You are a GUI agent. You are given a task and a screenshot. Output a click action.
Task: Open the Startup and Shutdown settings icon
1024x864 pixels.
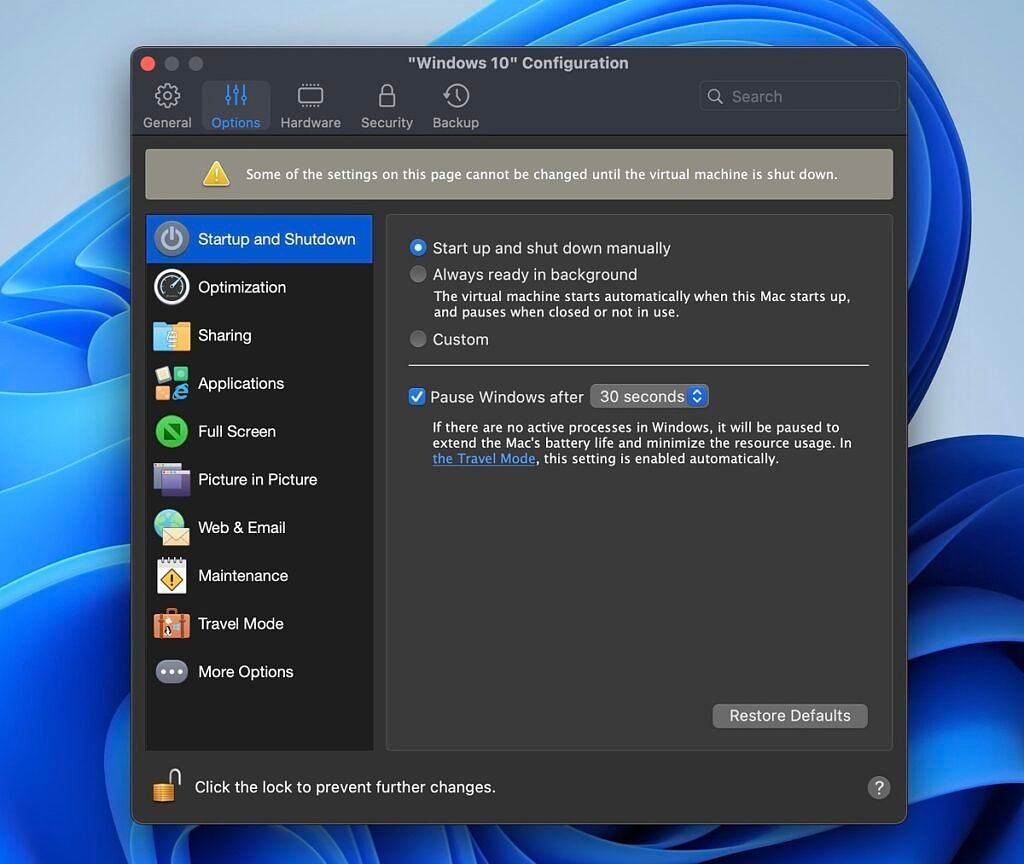click(171, 239)
